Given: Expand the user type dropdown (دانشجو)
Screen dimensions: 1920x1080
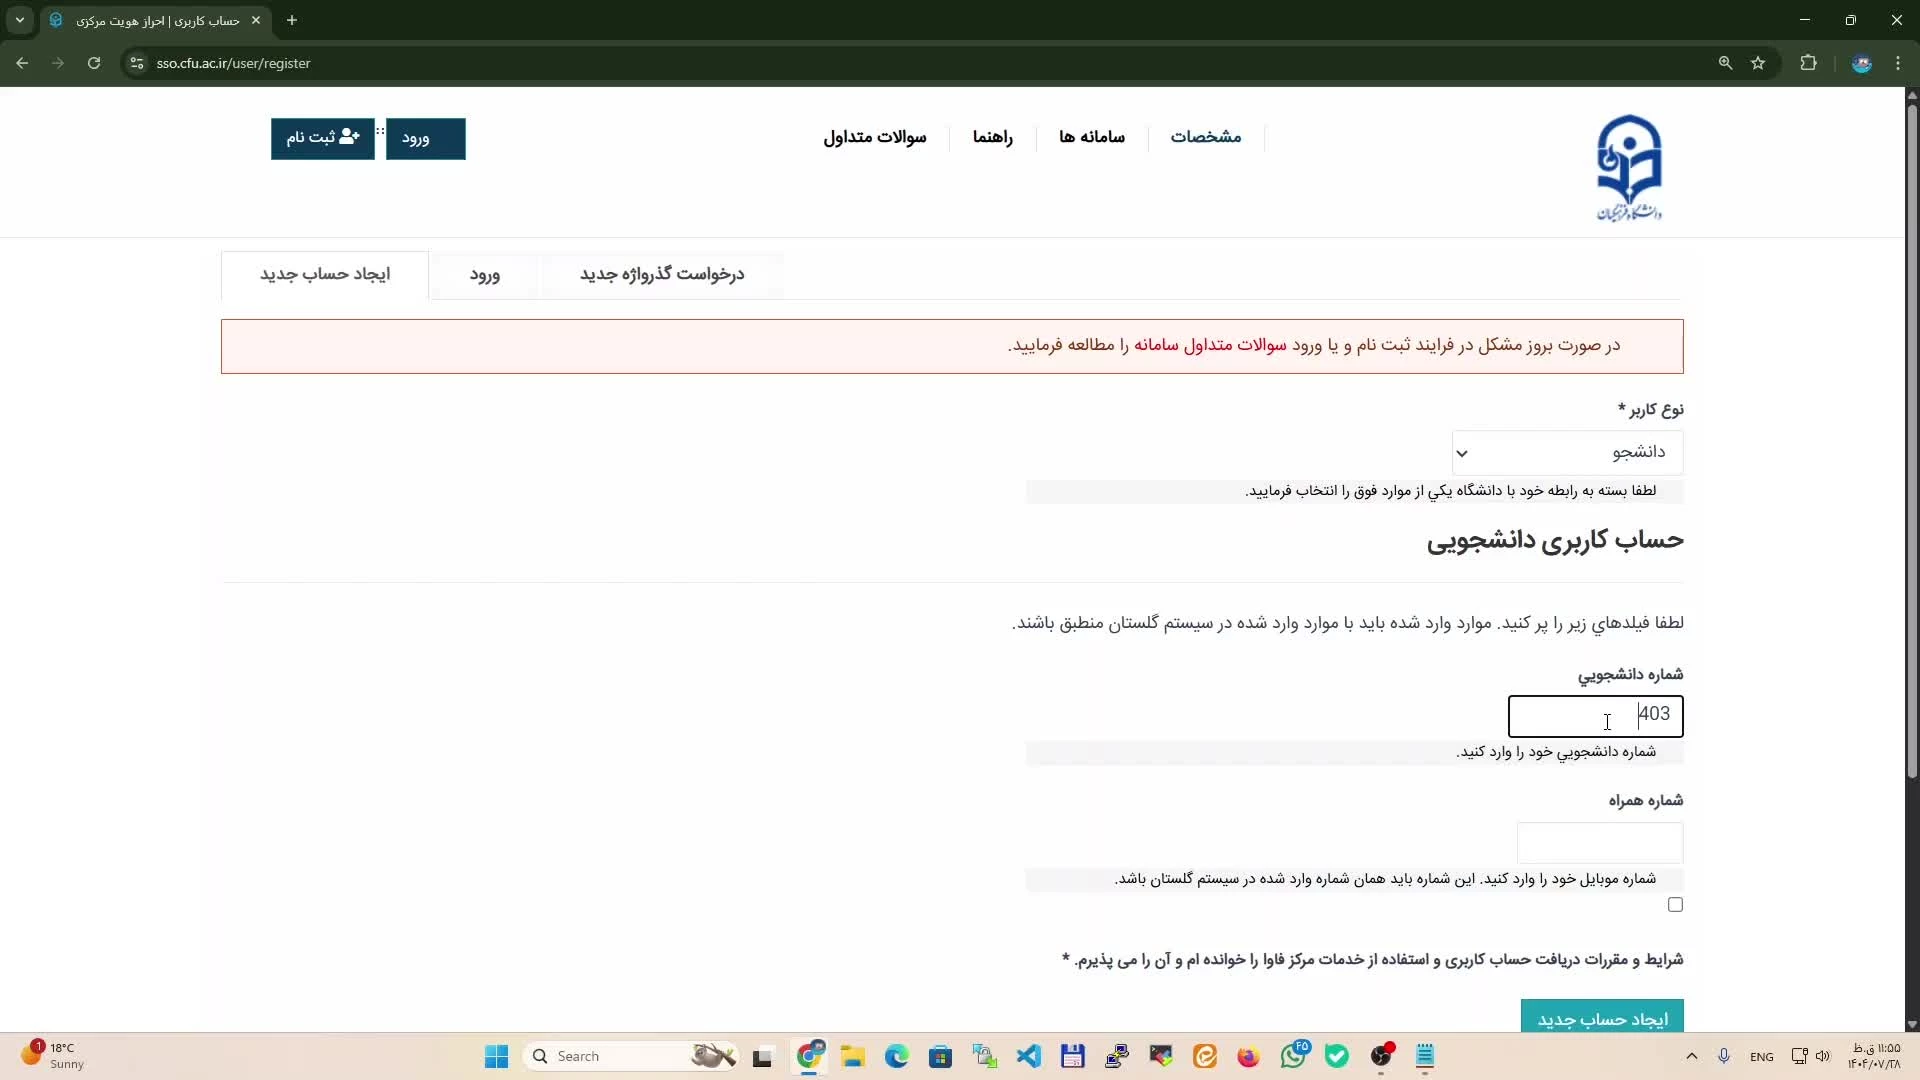Looking at the screenshot, I should pyautogui.click(x=1567, y=453).
